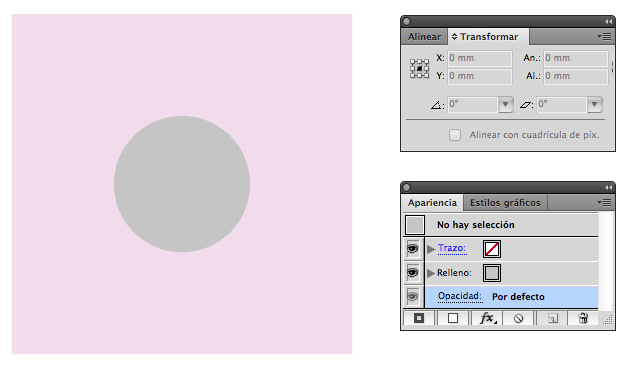Close the Transformar panel window
Image resolution: width=630 pixels, height=366 pixels.
407,21
